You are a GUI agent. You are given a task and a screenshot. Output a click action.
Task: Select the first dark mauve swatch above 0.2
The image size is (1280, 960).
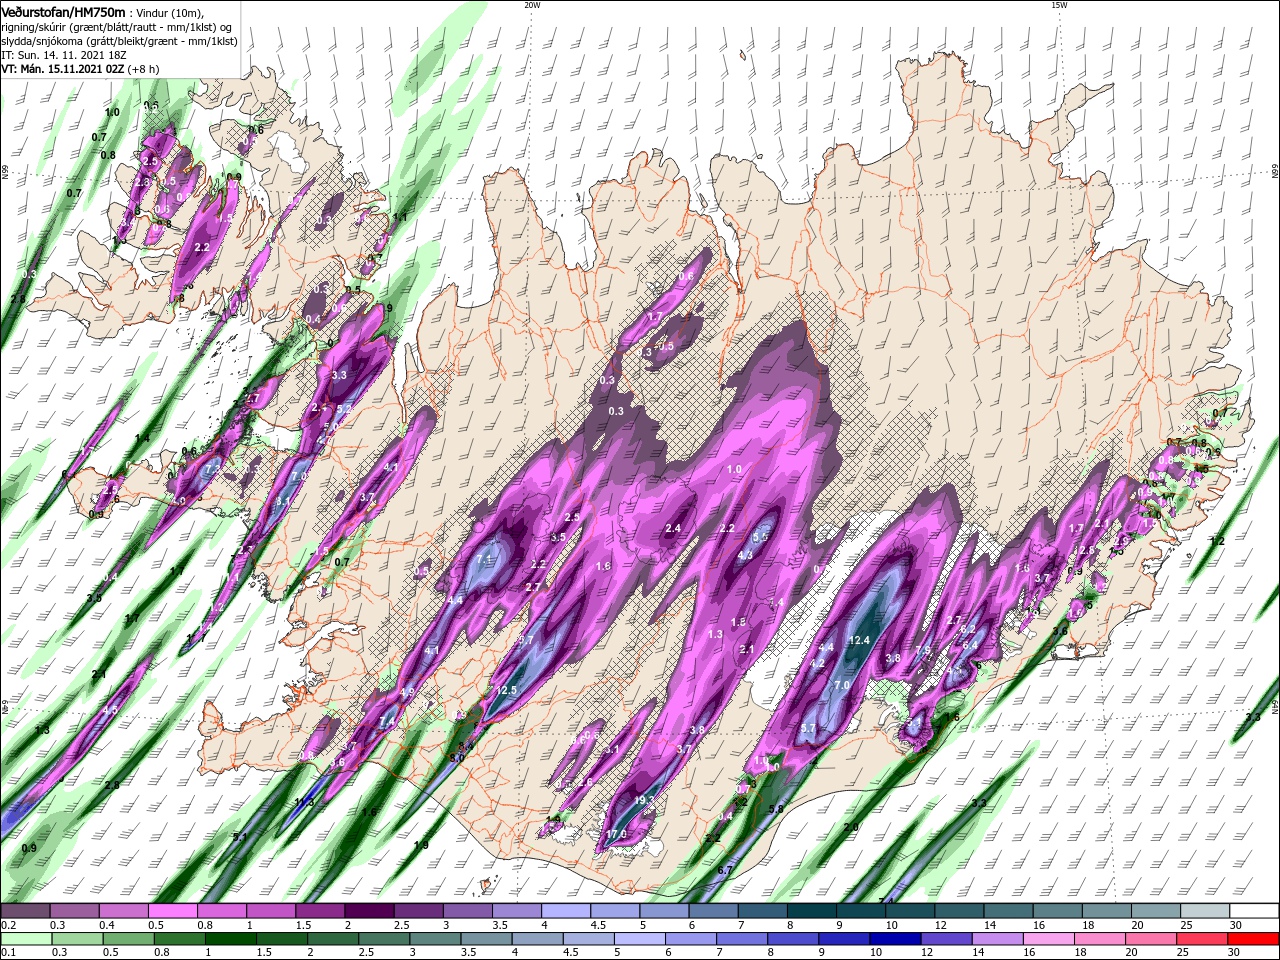[25, 911]
